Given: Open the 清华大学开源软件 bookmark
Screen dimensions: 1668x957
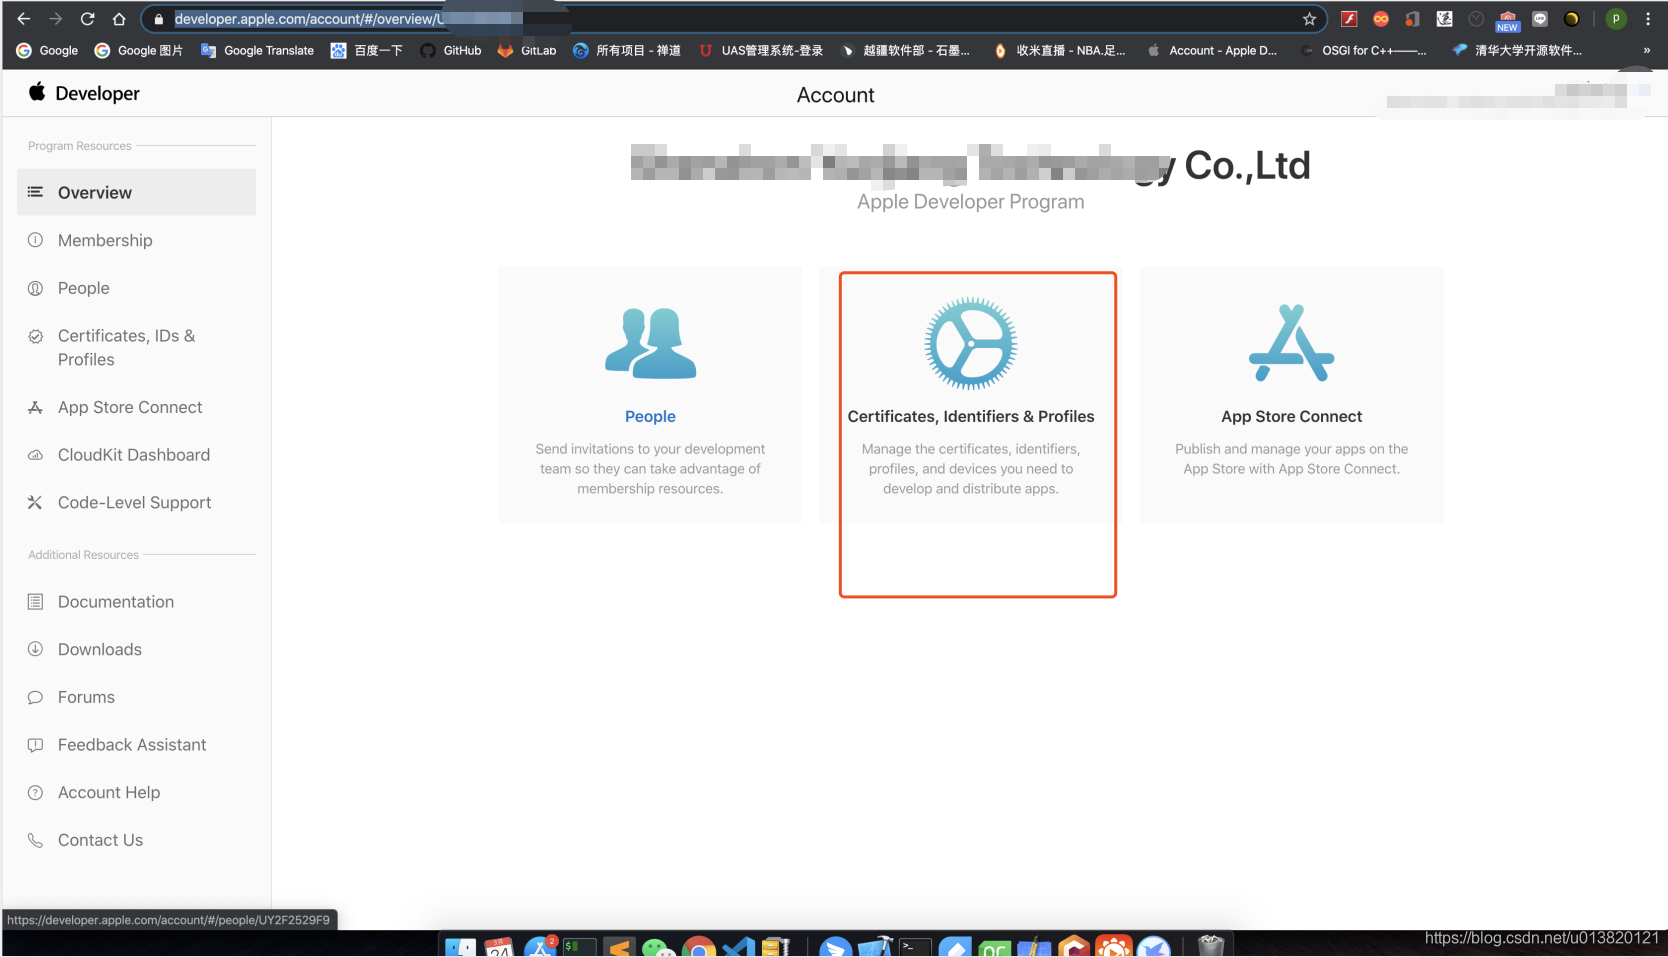Looking at the screenshot, I should [x=1518, y=50].
